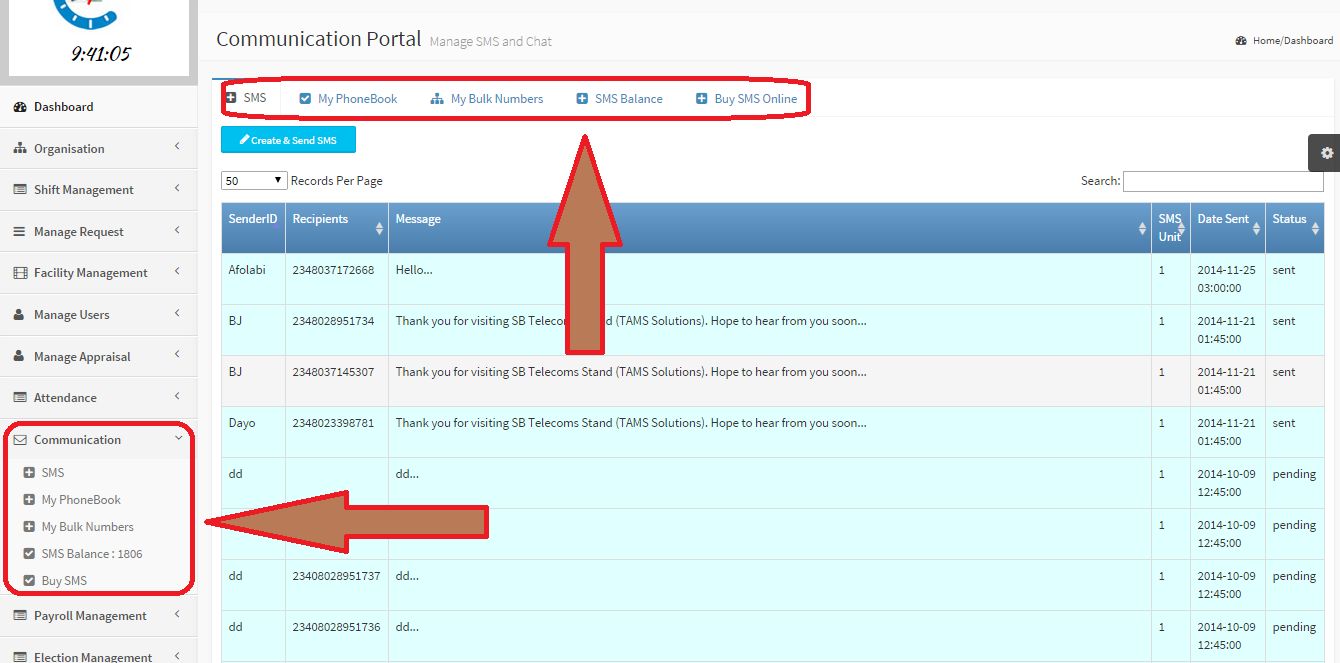Click the Manage Users person icon
1340x663 pixels.
coord(20,315)
